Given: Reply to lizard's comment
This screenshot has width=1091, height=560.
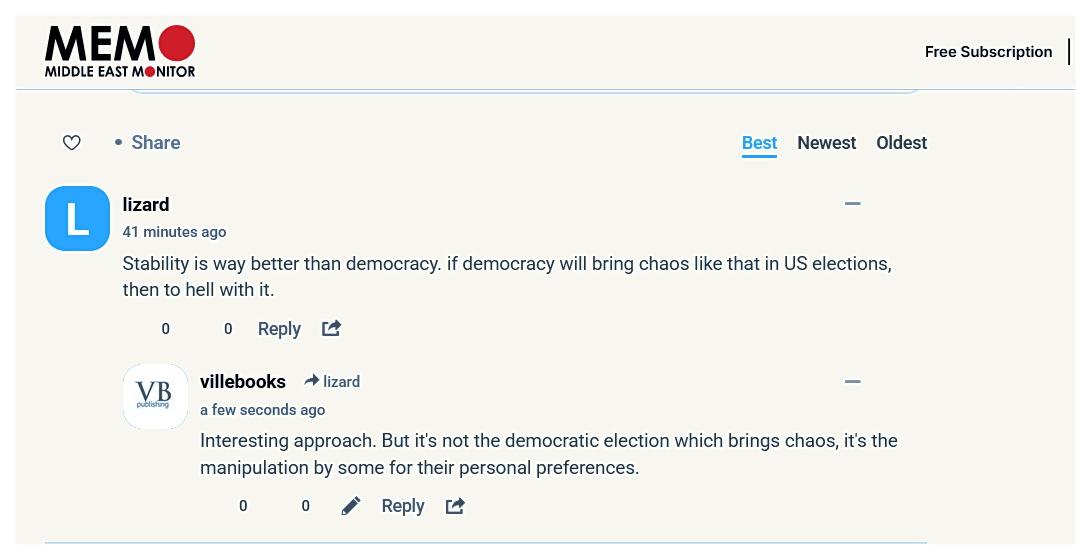Looking at the screenshot, I should tap(279, 329).
